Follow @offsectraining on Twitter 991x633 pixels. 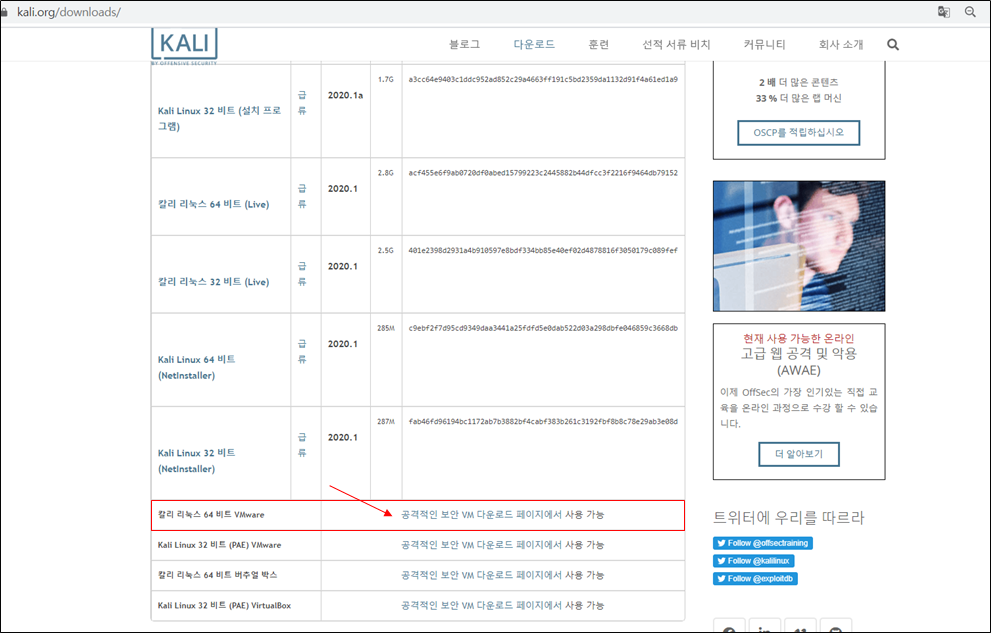tap(763, 543)
